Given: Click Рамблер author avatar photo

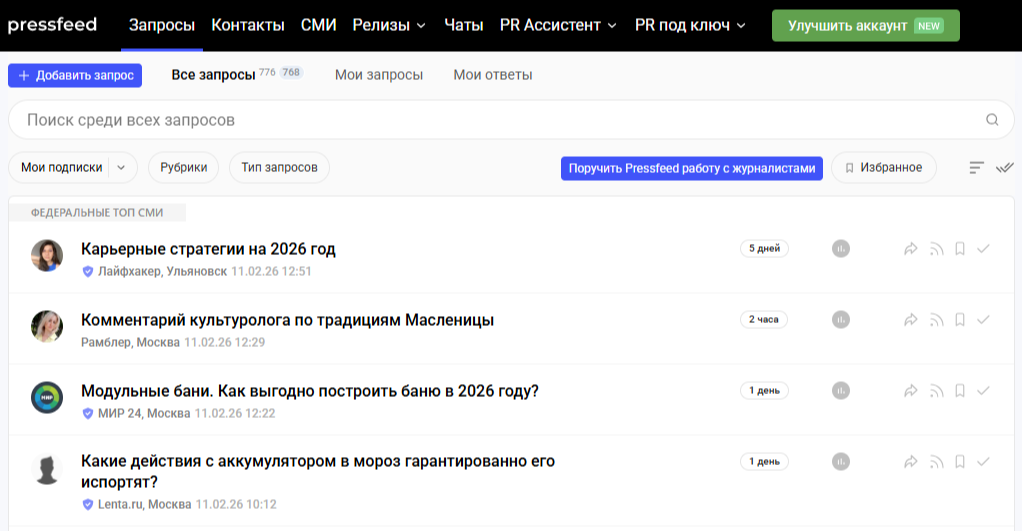Looking at the screenshot, I should tap(47, 326).
